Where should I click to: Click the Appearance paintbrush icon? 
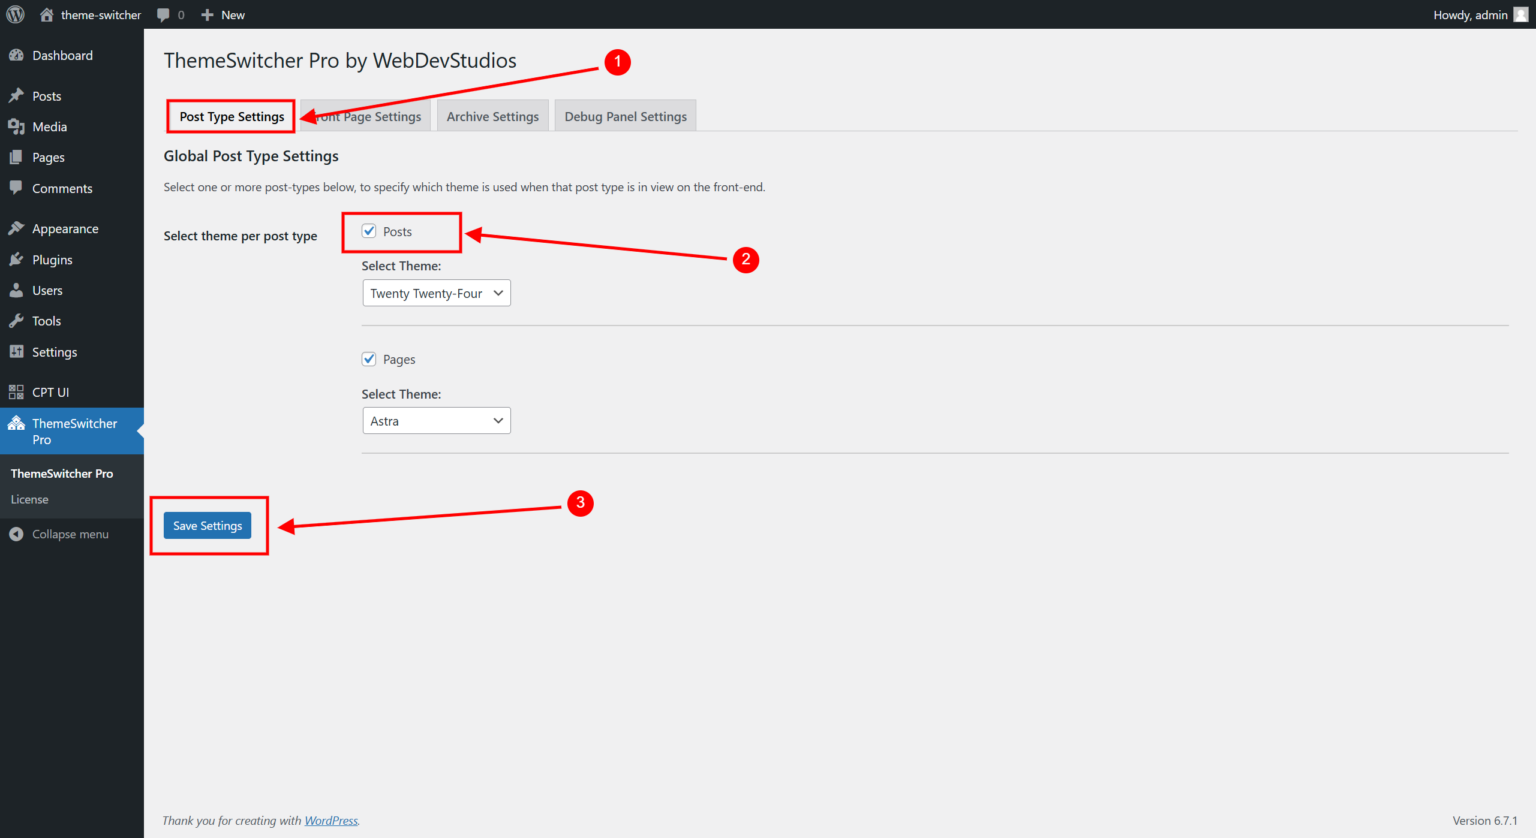pyautogui.click(x=17, y=228)
